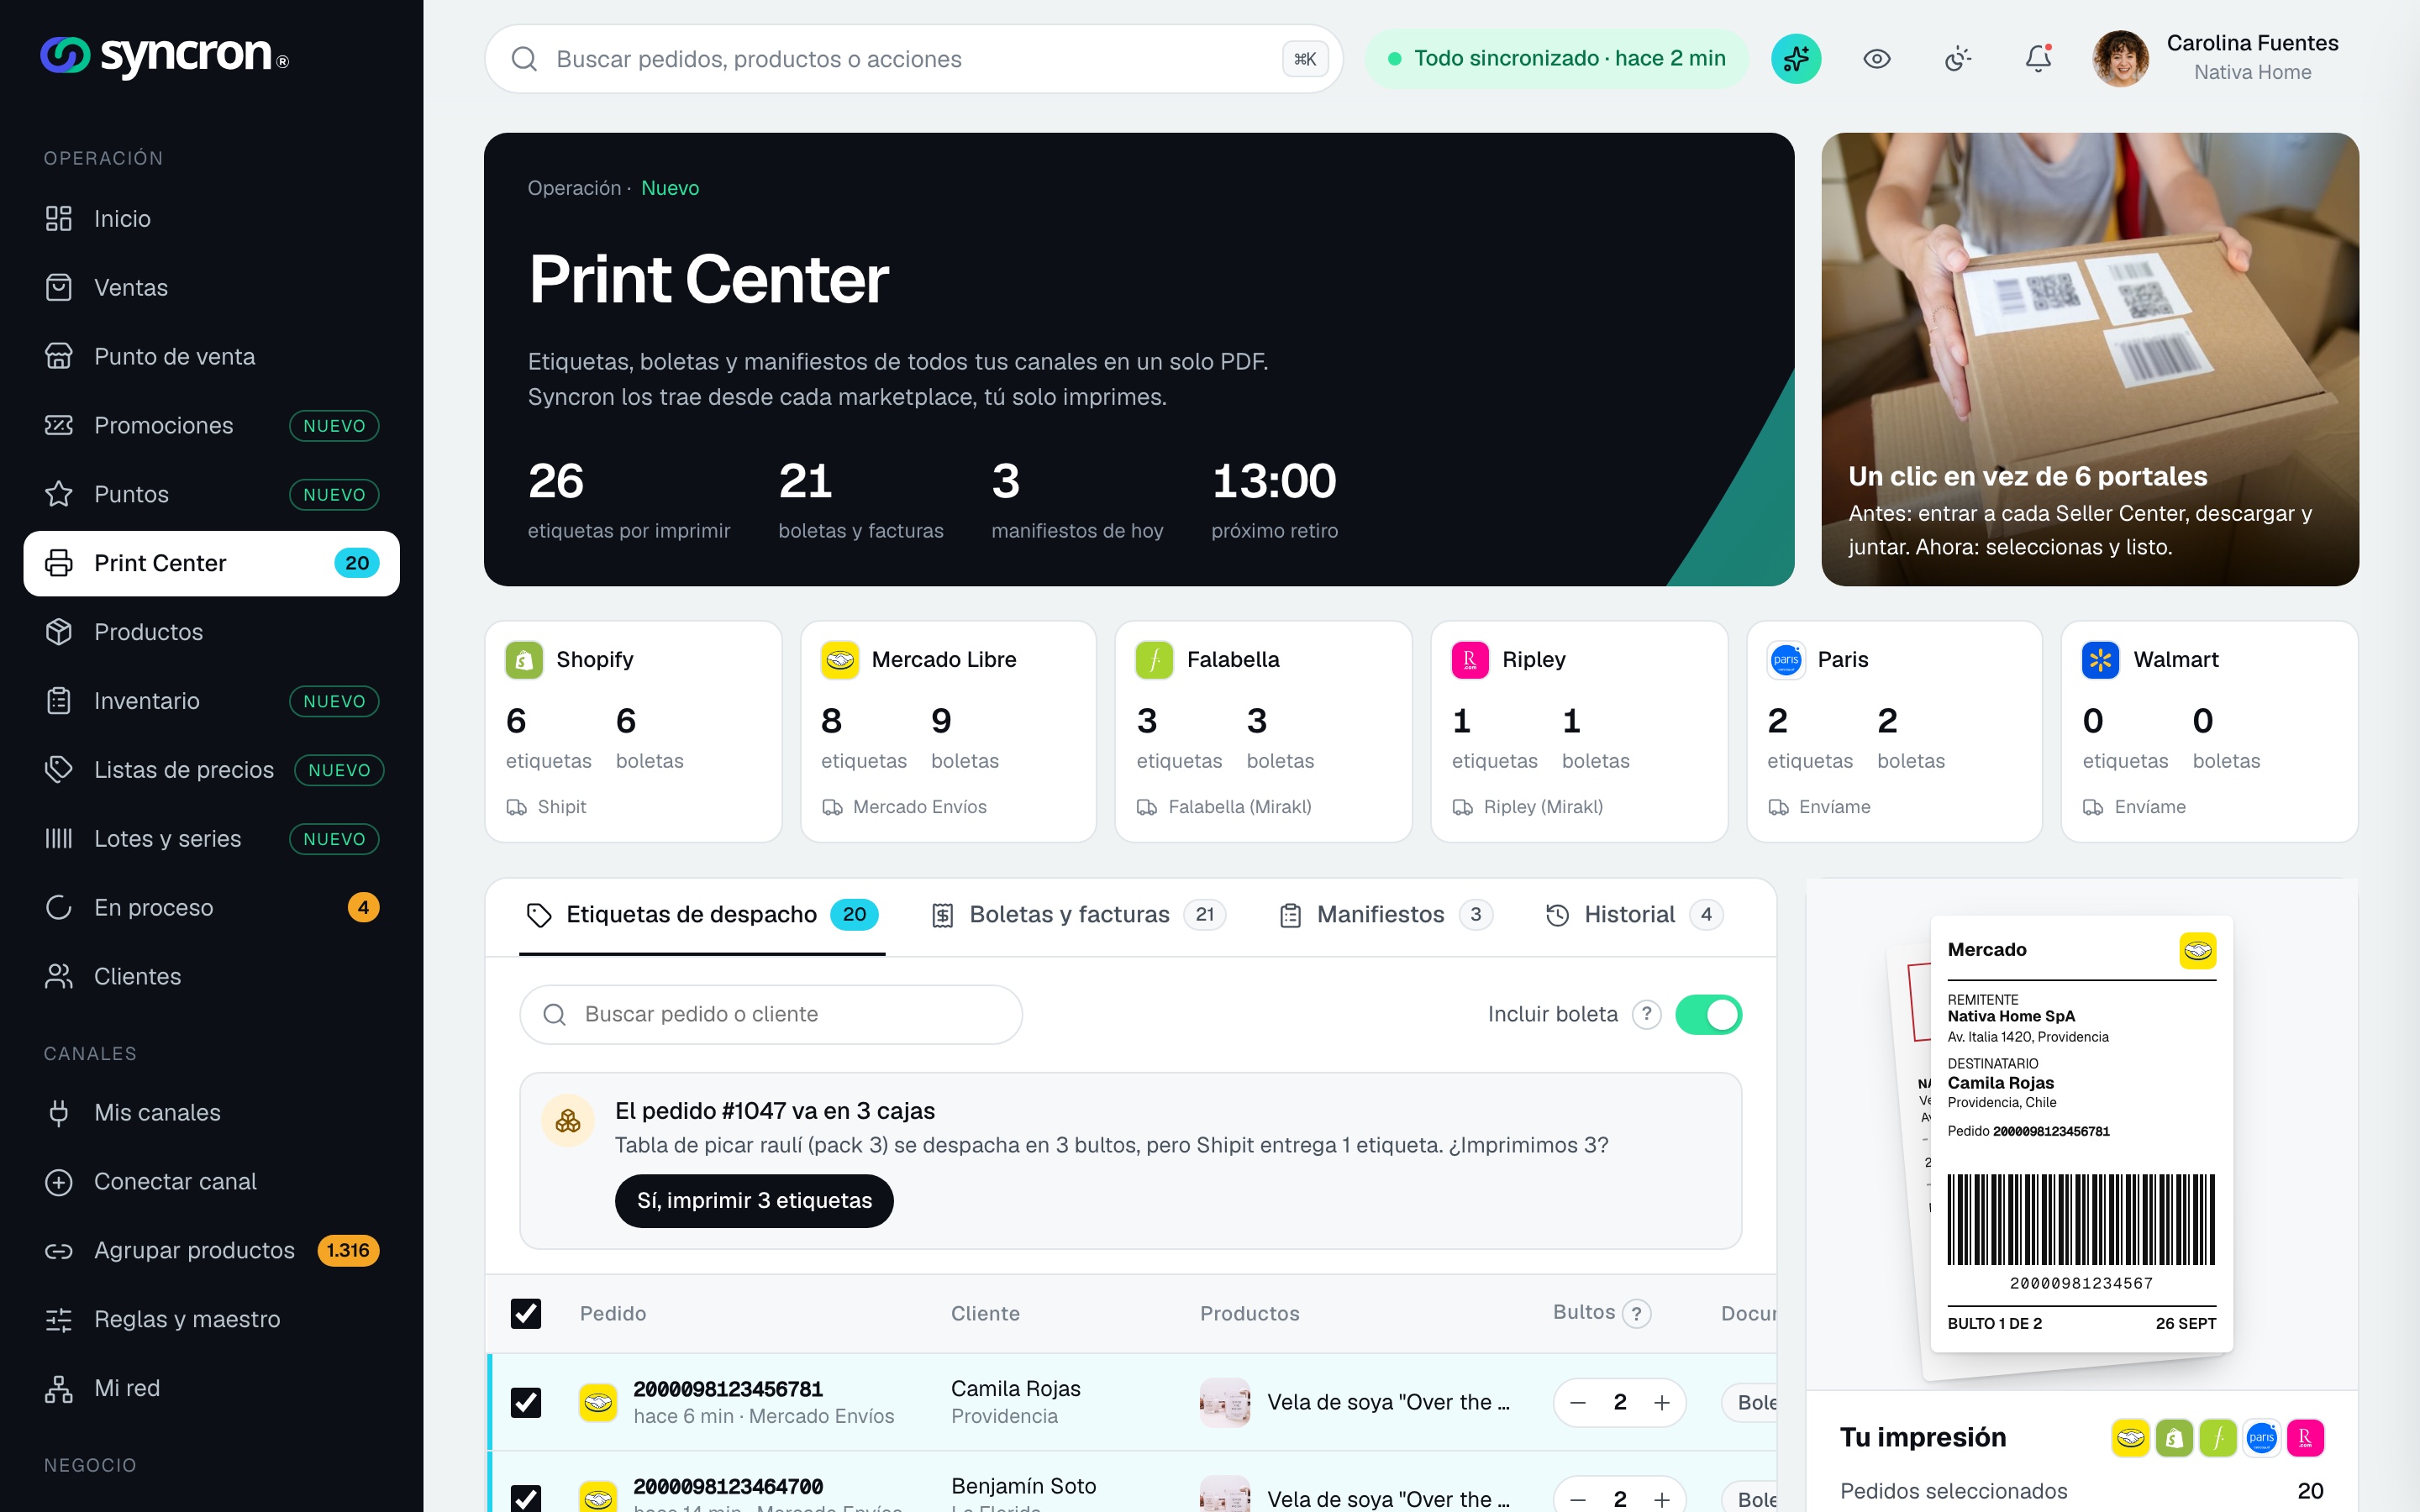Click the Syncron logo
The width and height of the screenshot is (2420, 1512).
pos(165,56)
